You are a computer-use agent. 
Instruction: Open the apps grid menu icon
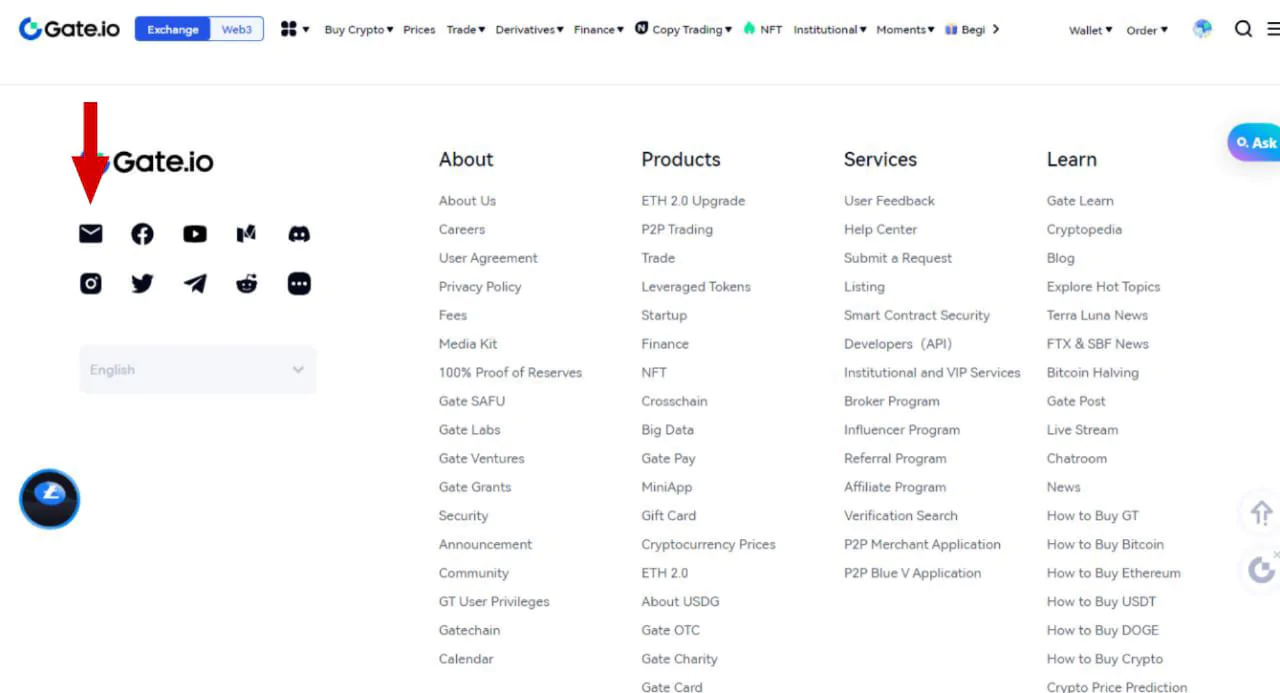289,29
